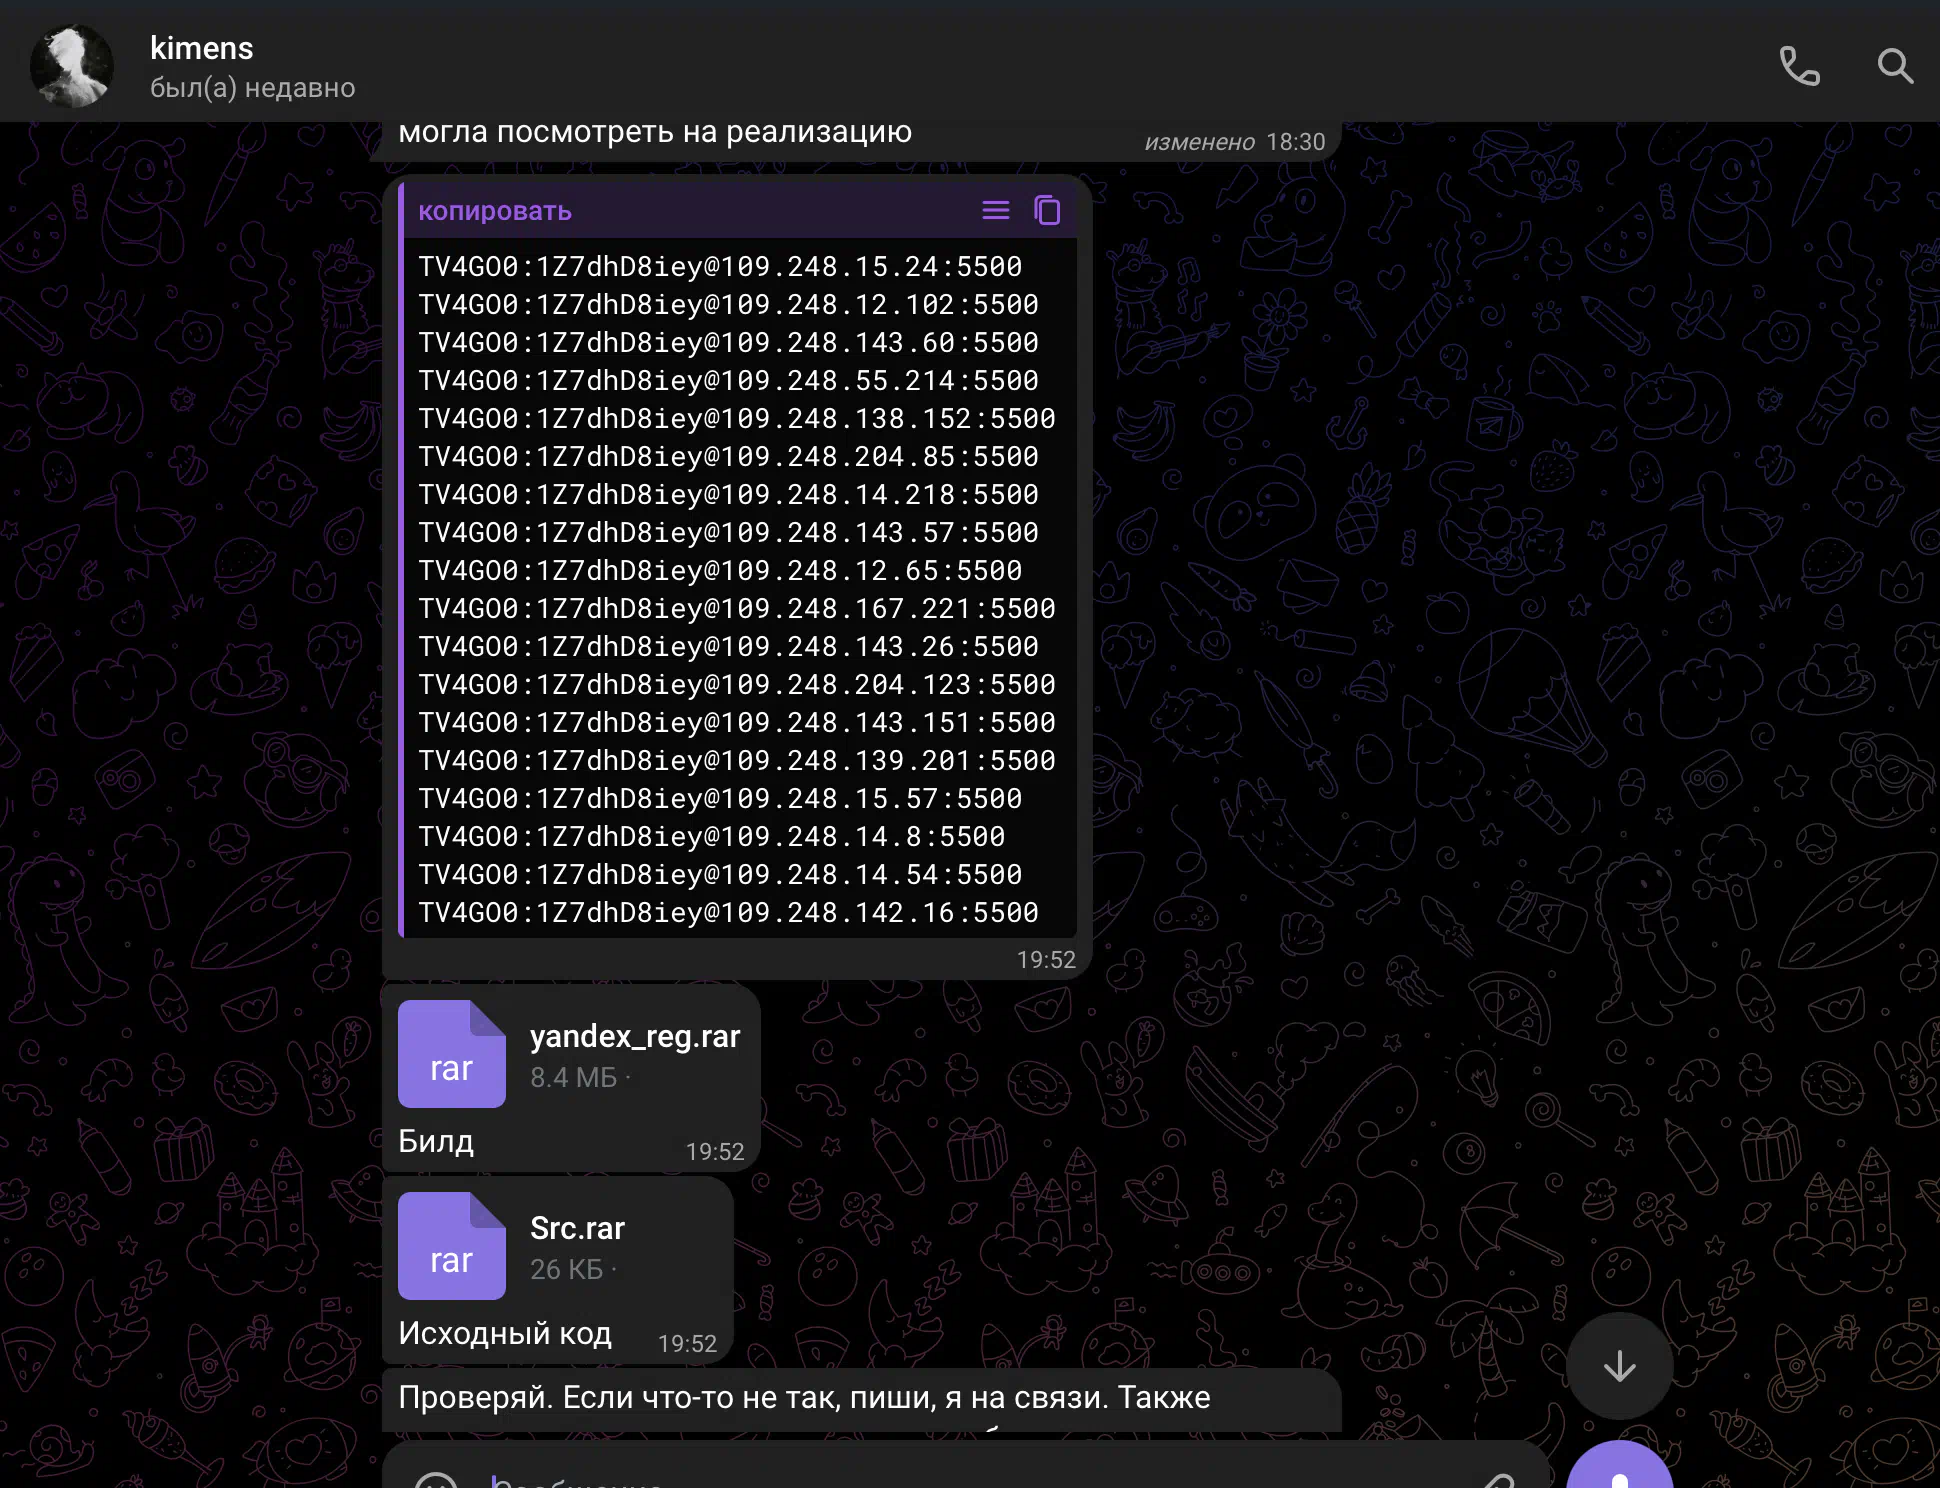Download Src.rar file icon
The image size is (1940, 1488).
tap(451, 1246)
